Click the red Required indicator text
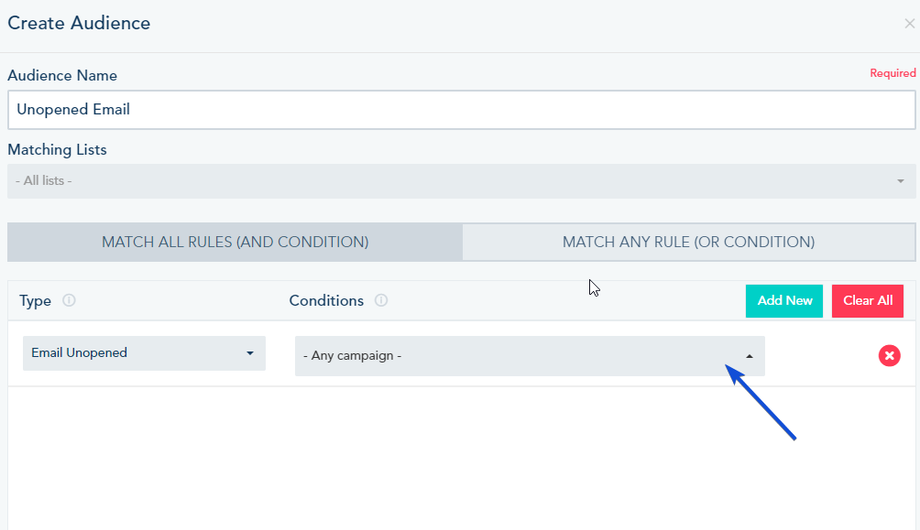Image resolution: width=920 pixels, height=530 pixels. (x=892, y=73)
